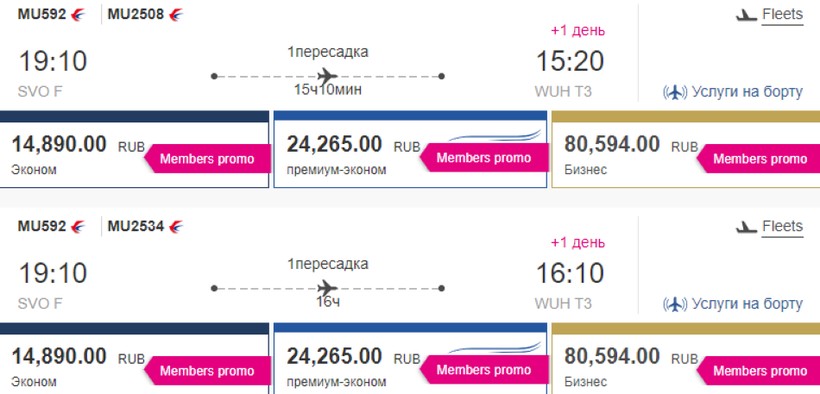Click Members promo tag on second Бизнес fare
Screen dimensions: 820x394
pos(758,370)
